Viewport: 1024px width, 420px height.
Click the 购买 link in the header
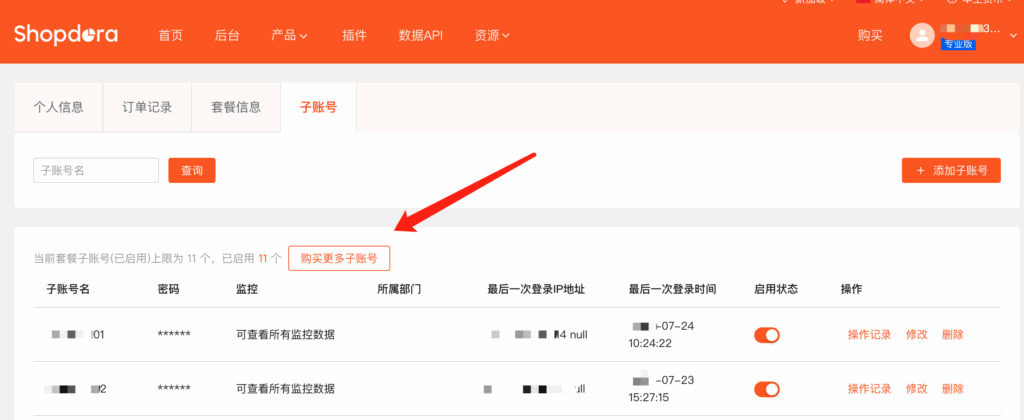coord(870,35)
